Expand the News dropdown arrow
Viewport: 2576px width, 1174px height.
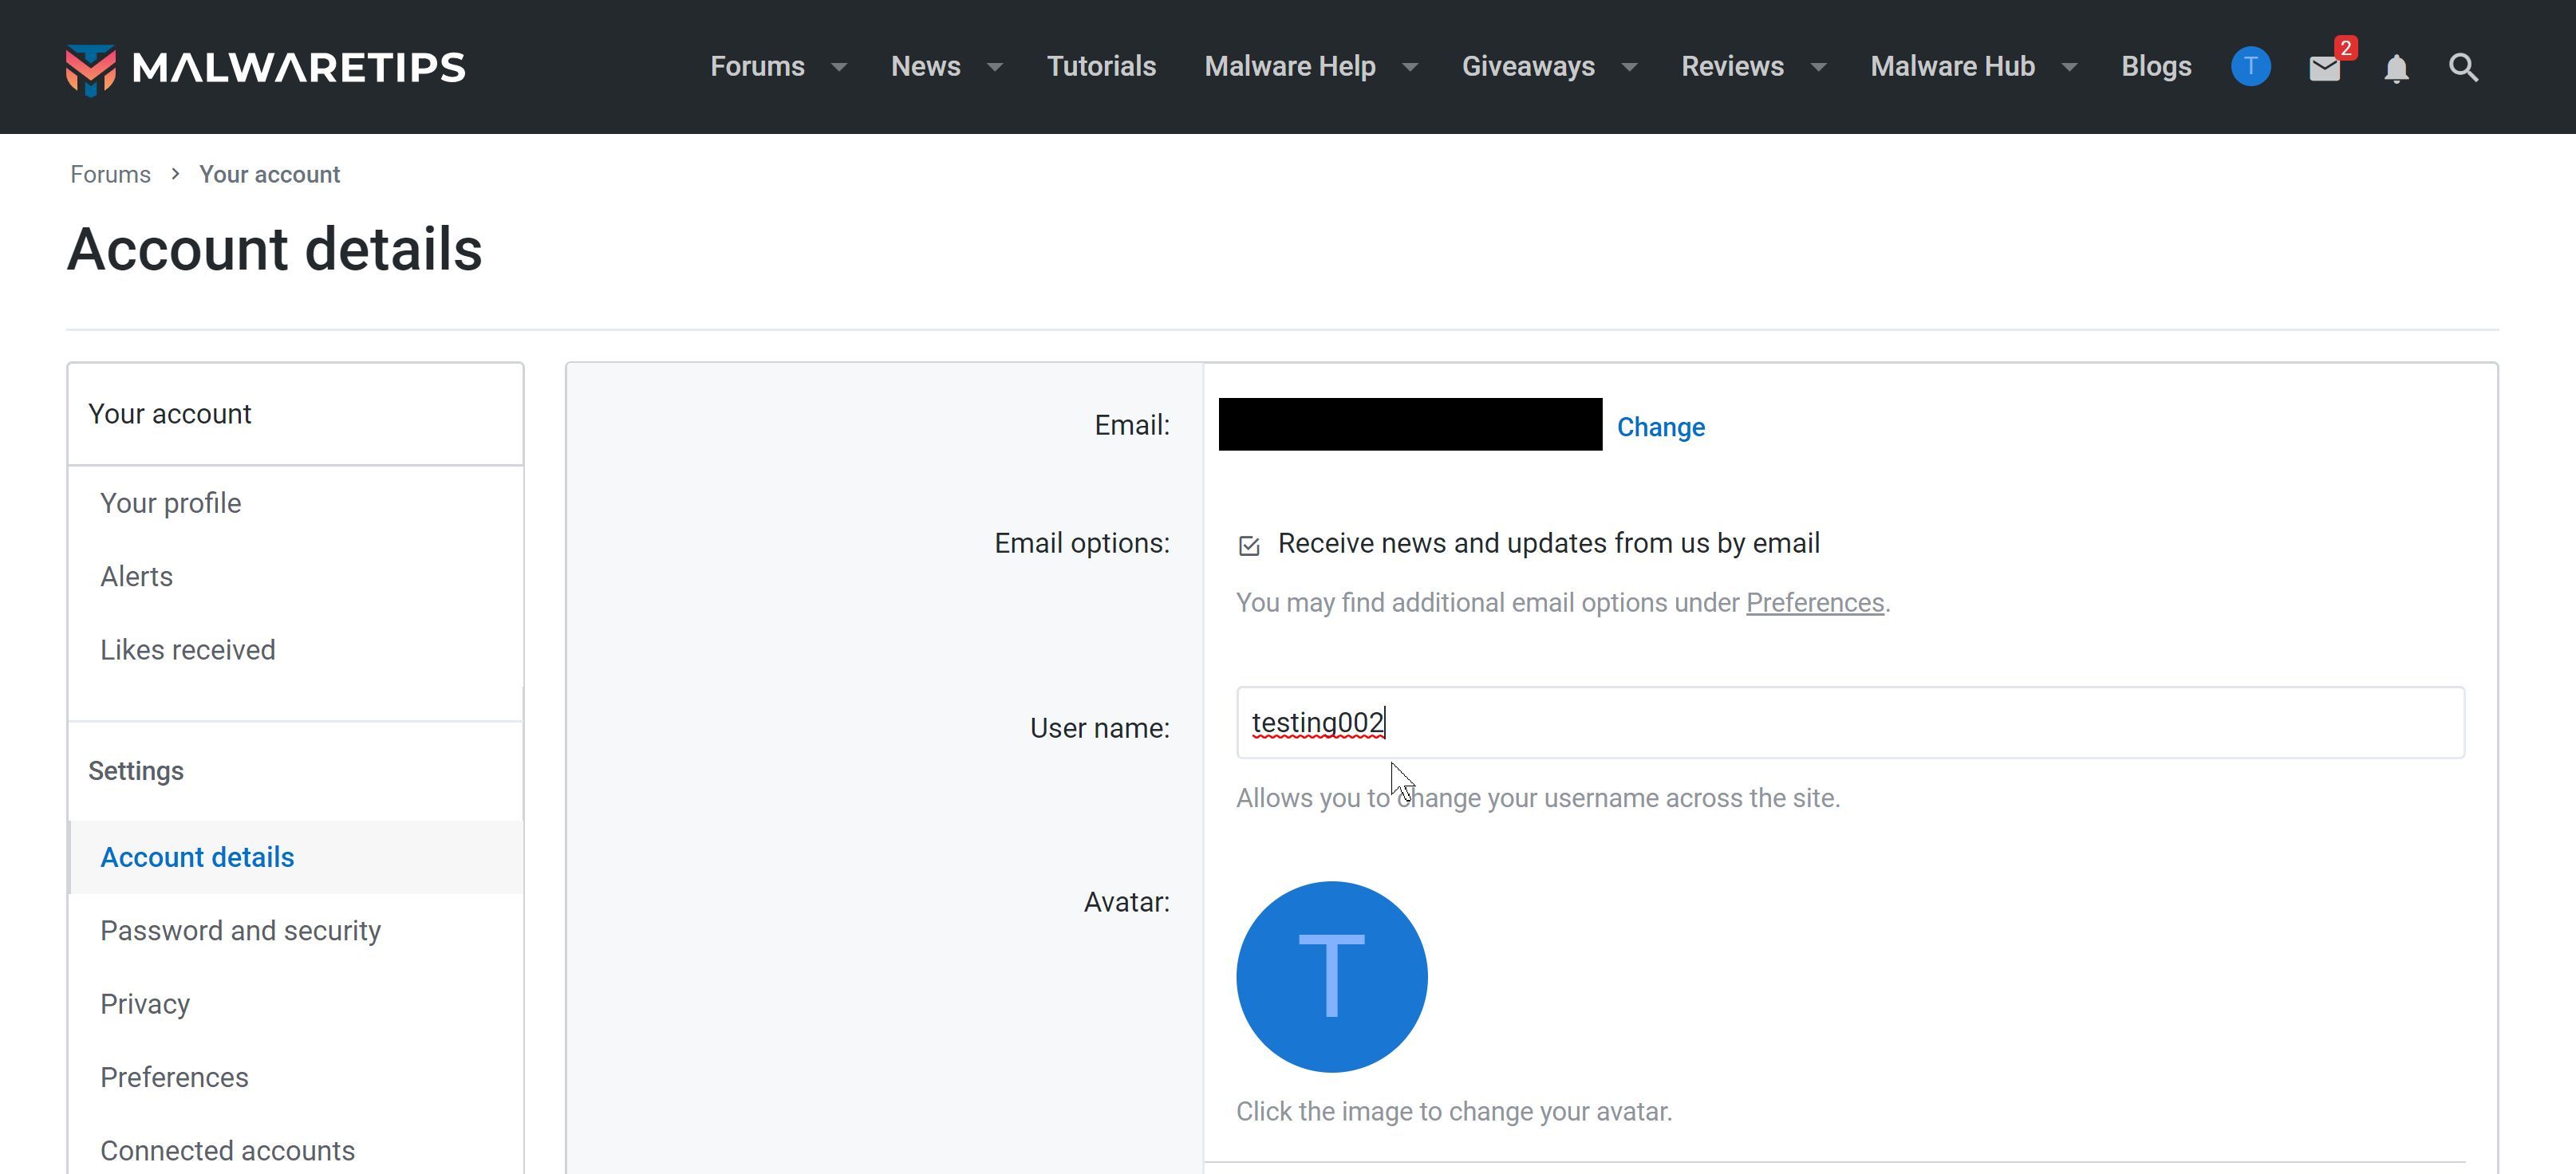click(995, 67)
